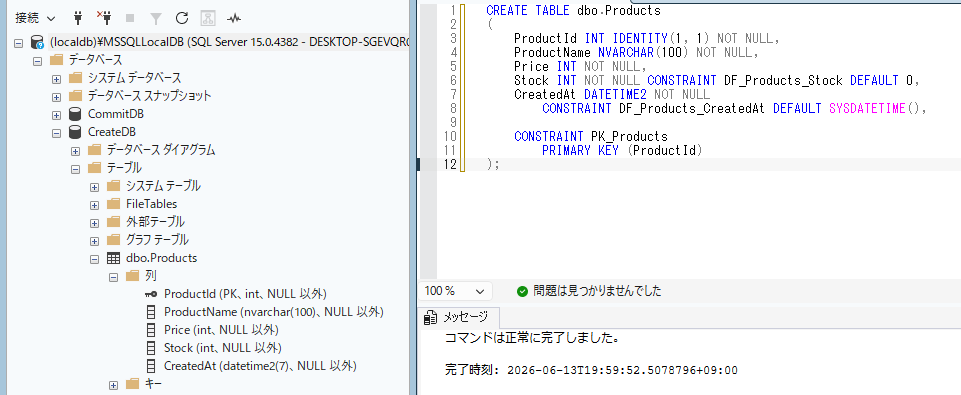The height and width of the screenshot is (395, 961).
Task: Open the 接続 dropdown in Object Explorer
Action: coord(35,18)
